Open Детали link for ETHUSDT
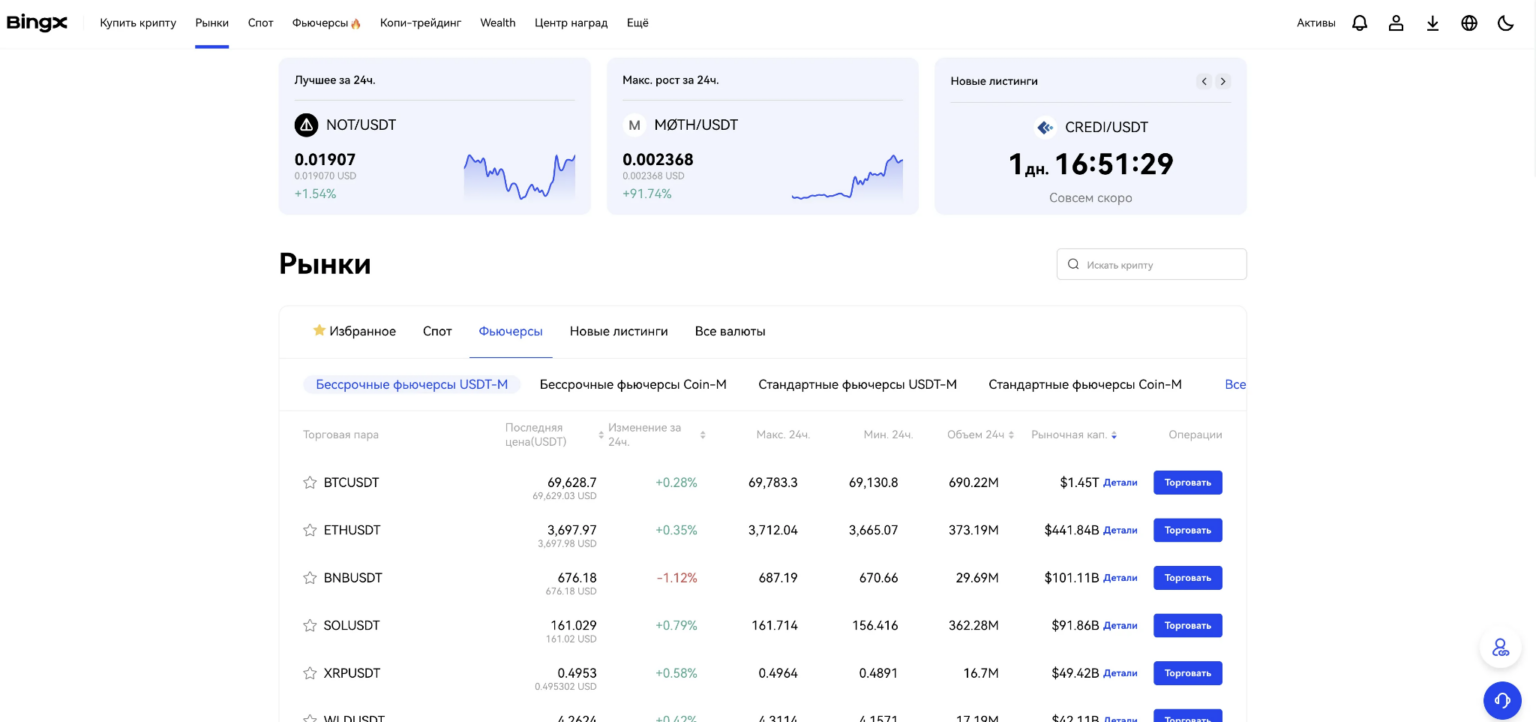Viewport: 1536px width, 722px height. click(x=1119, y=530)
